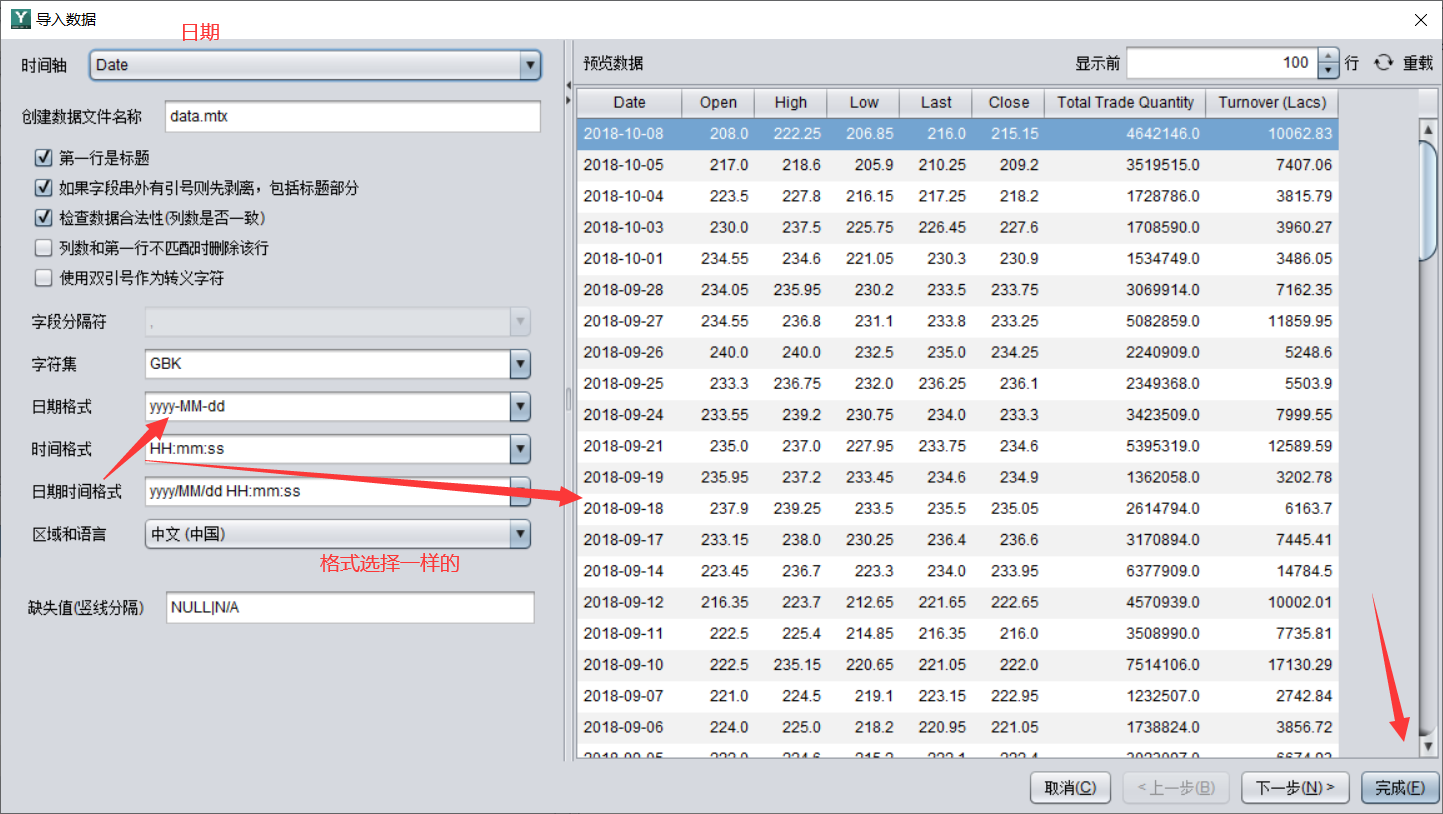Click the app icon in the title bar
Screen dimensions: 1443x814
(x=20, y=19)
